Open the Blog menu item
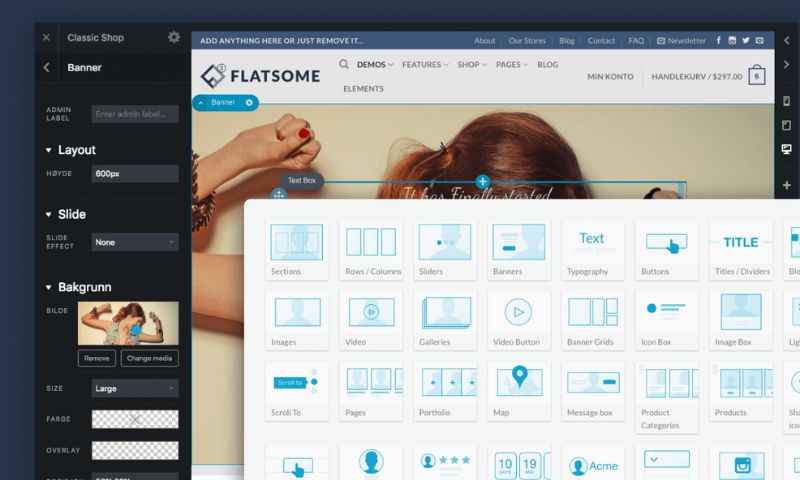Screen dimensions: 800x480 tap(547, 65)
